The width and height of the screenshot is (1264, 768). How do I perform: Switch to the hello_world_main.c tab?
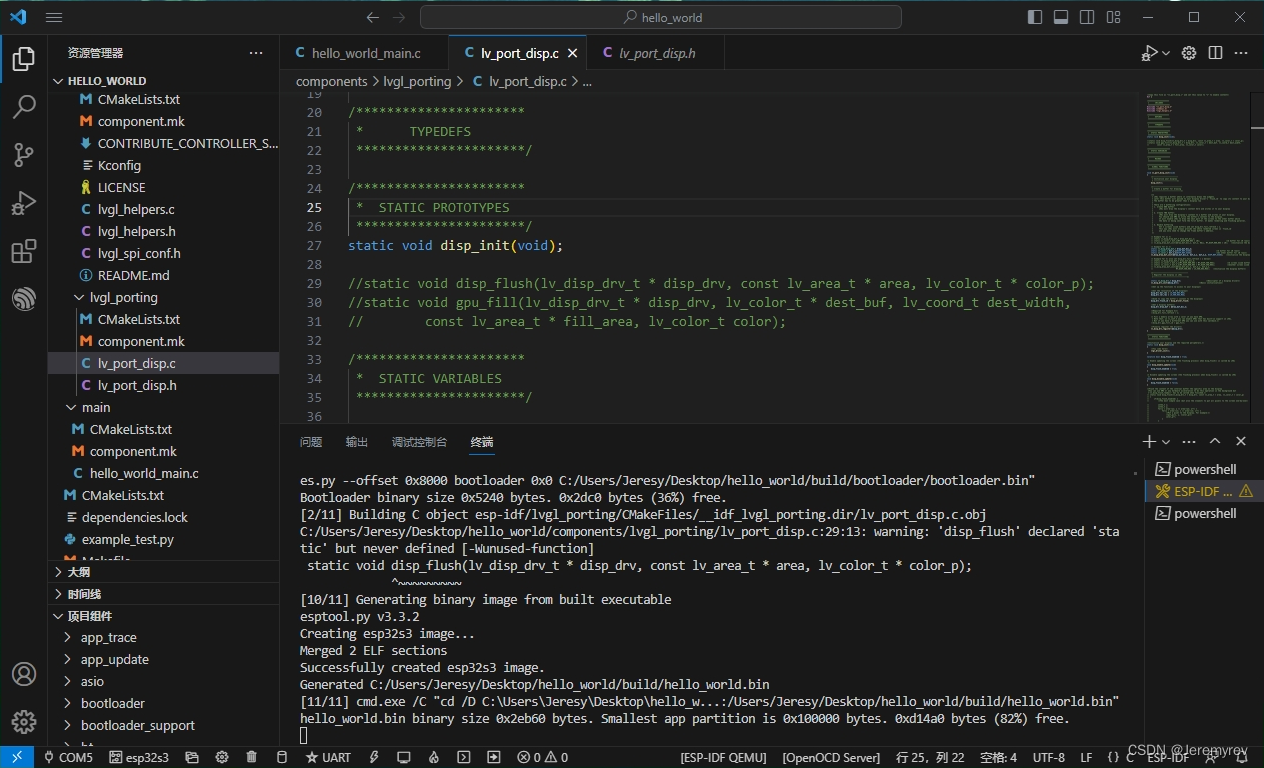365,53
